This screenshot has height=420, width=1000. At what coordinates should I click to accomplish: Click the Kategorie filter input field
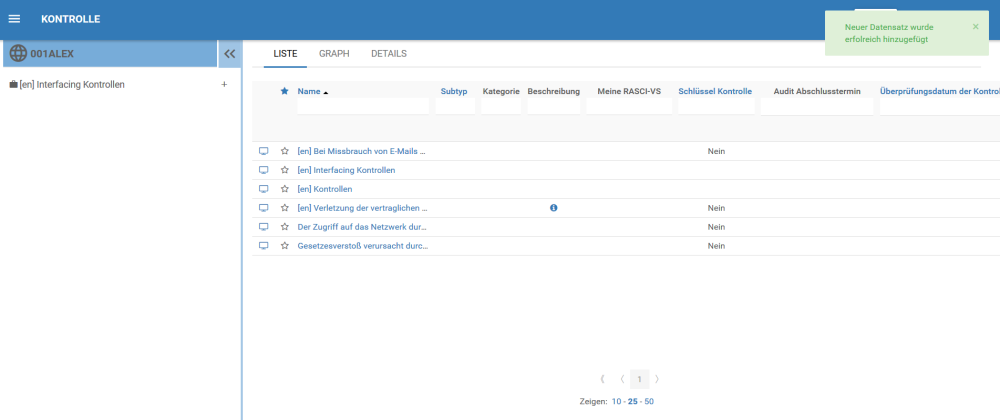coord(501,106)
